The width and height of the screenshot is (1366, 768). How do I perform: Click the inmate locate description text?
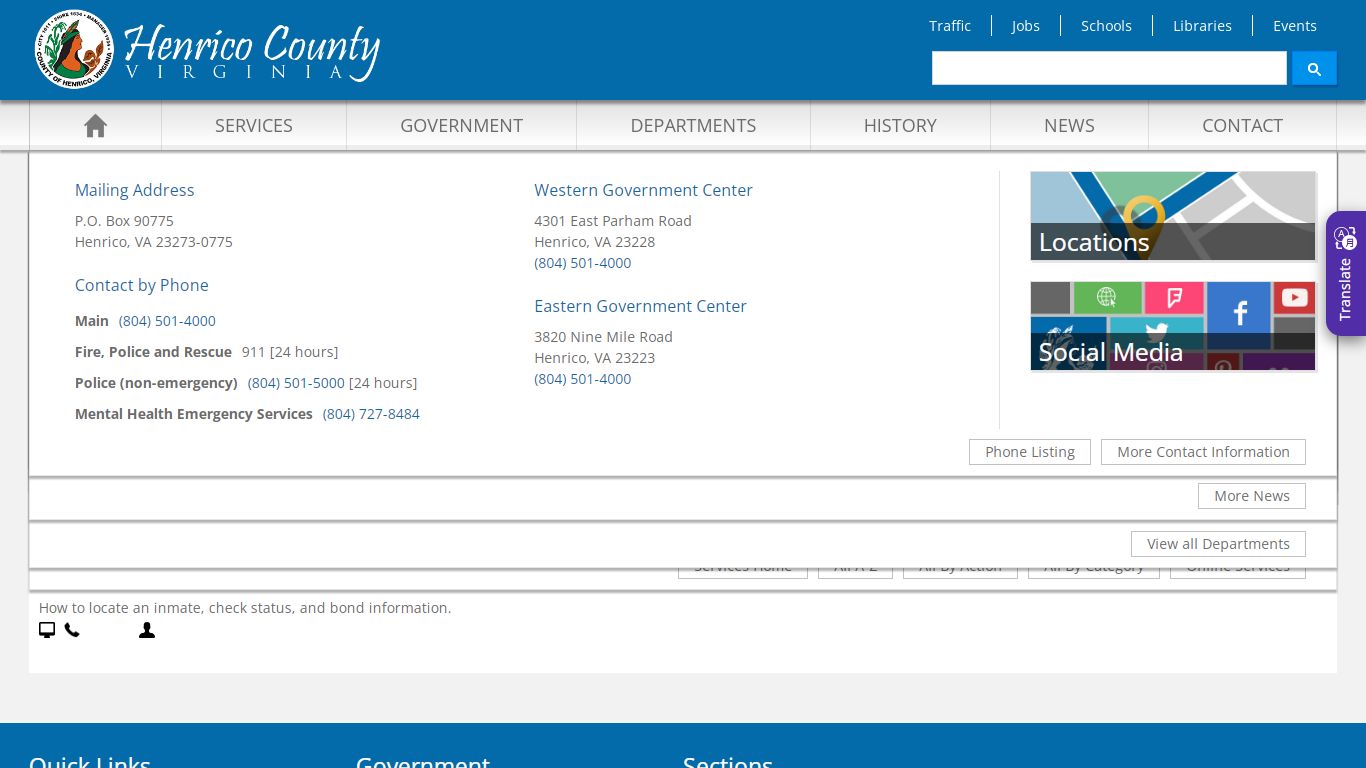pos(245,608)
